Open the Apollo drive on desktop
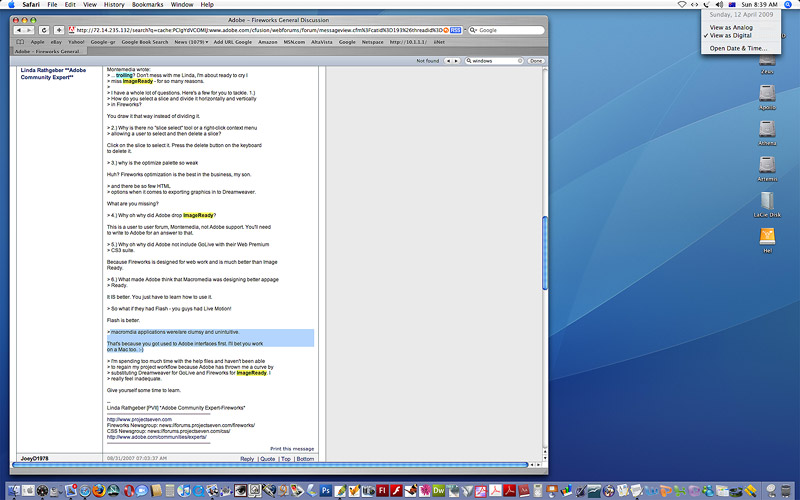 [x=767, y=96]
